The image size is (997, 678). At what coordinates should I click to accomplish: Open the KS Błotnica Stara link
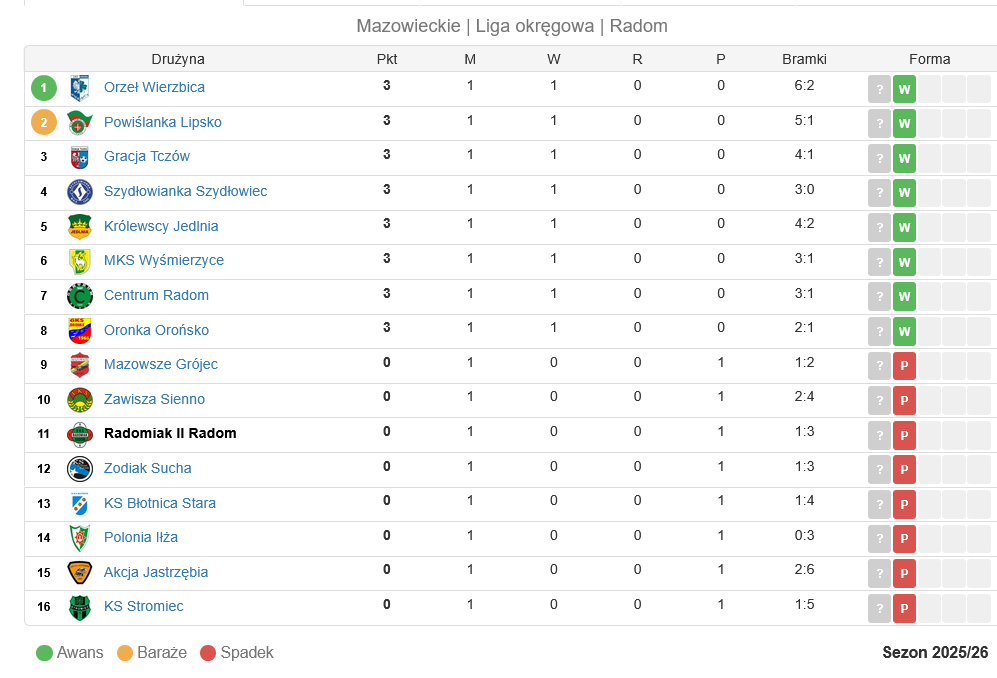tap(160, 503)
